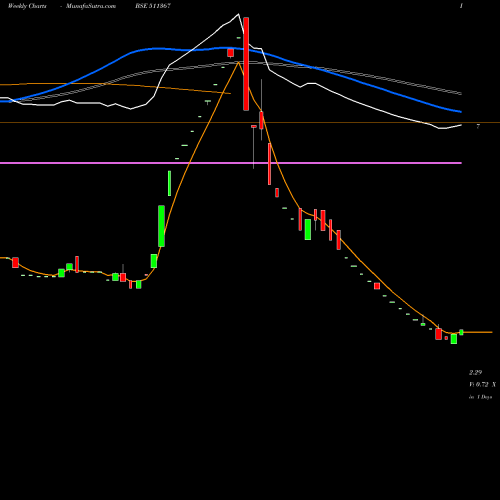Click the tallest red candlestick at the peak
500x500 pixels.
pos(246,64)
